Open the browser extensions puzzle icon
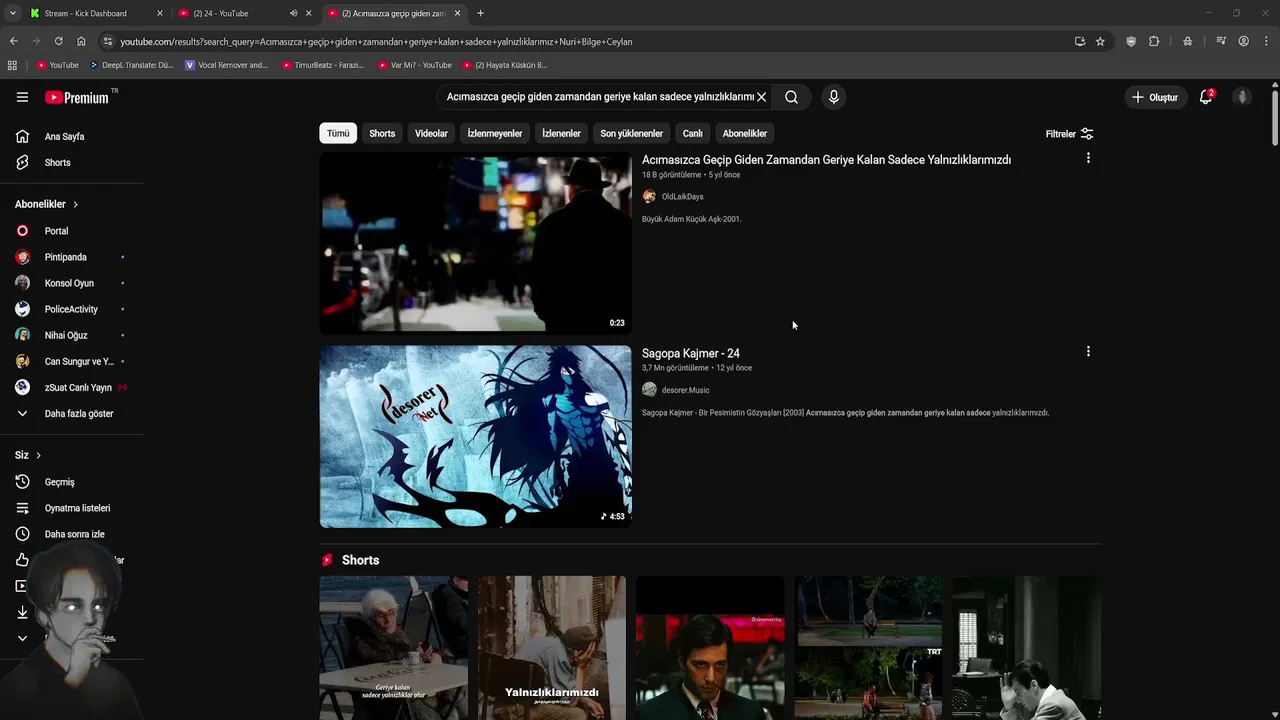This screenshot has width=1280, height=720. (x=1154, y=41)
